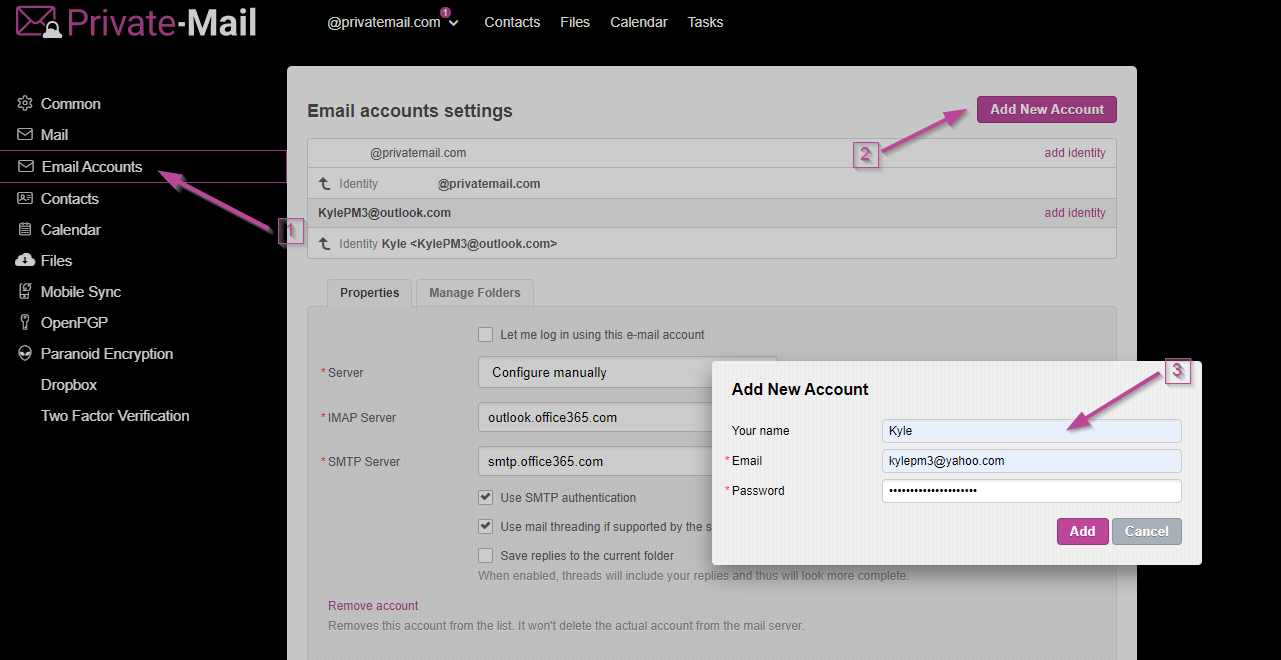Uncheck Use SMTP authentication

485,497
